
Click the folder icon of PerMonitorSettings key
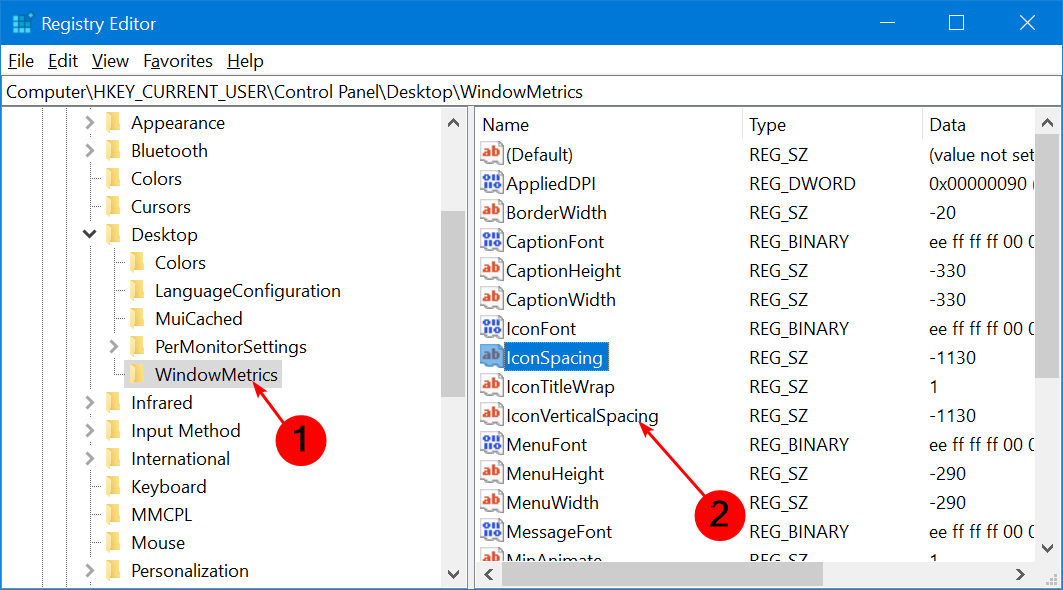[137, 347]
